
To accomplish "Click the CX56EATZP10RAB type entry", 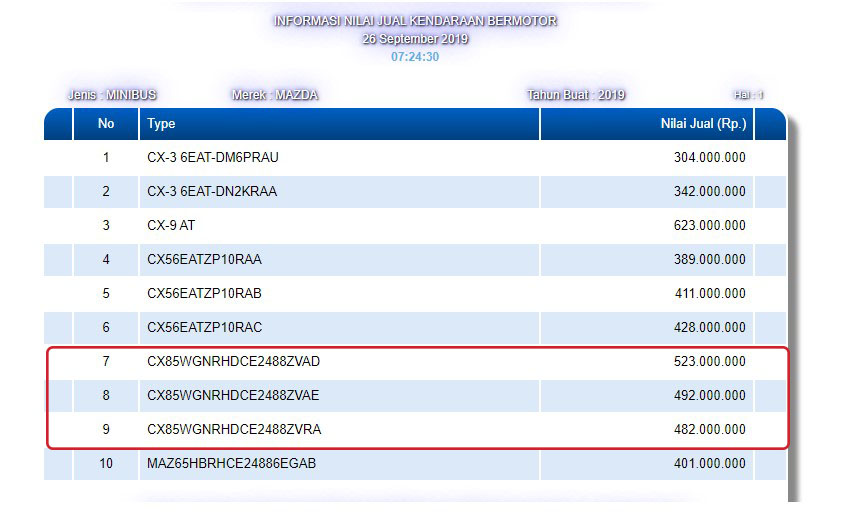I will (x=204, y=294).
